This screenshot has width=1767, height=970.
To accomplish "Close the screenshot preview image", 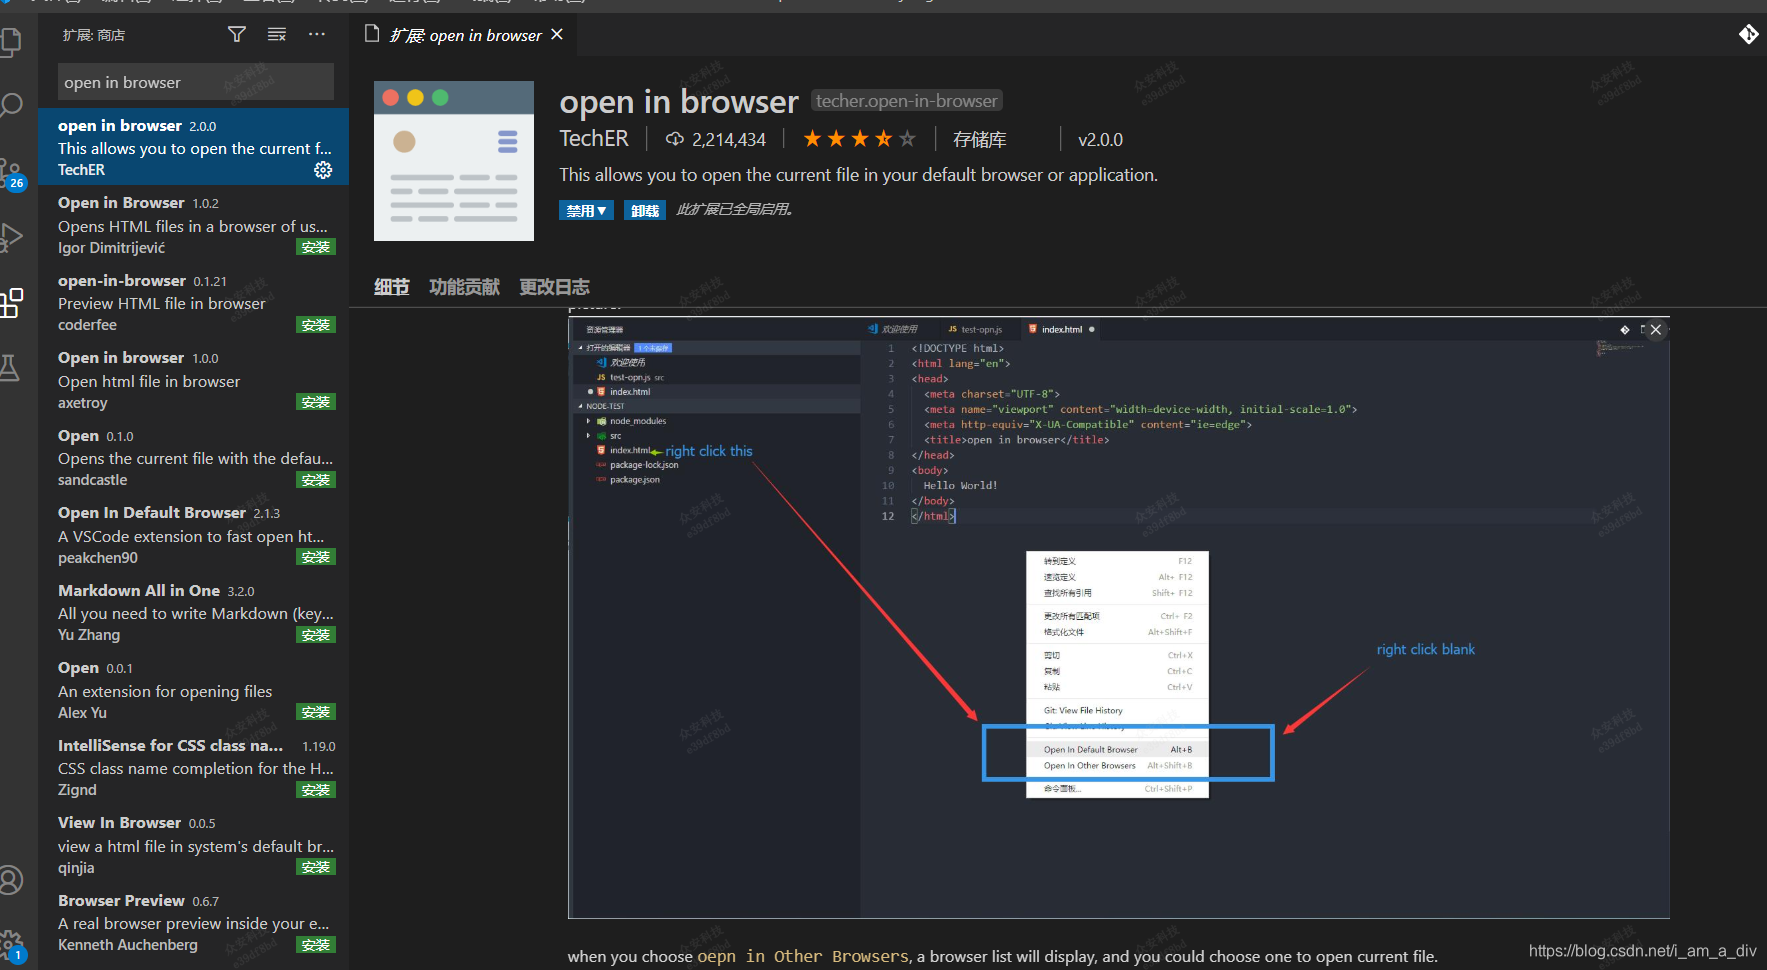I will click(x=1655, y=329).
